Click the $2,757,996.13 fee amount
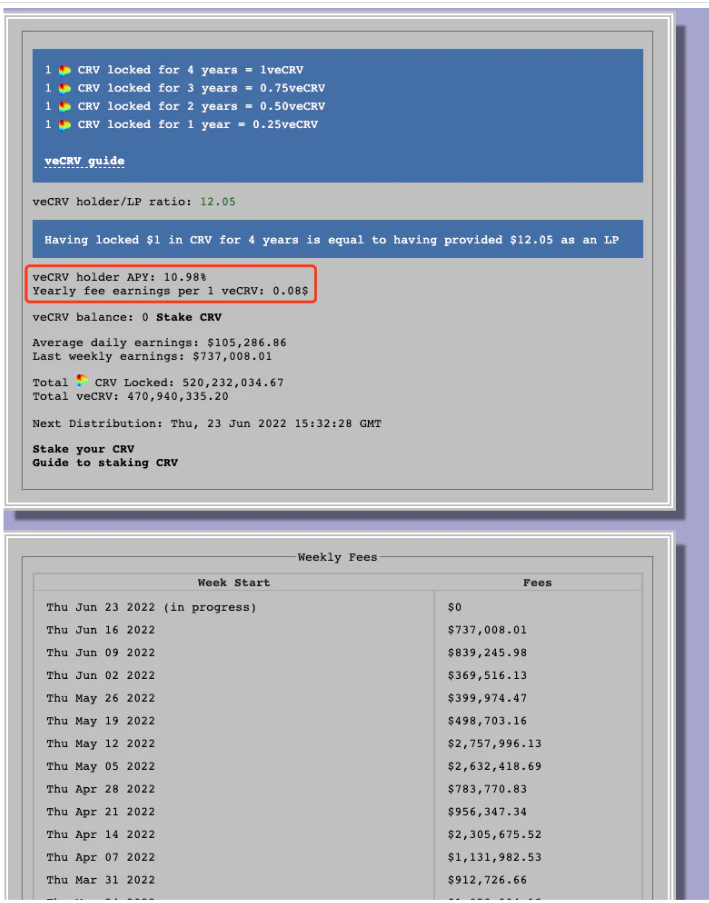The width and height of the screenshot is (709, 903). tap(494, 743)
